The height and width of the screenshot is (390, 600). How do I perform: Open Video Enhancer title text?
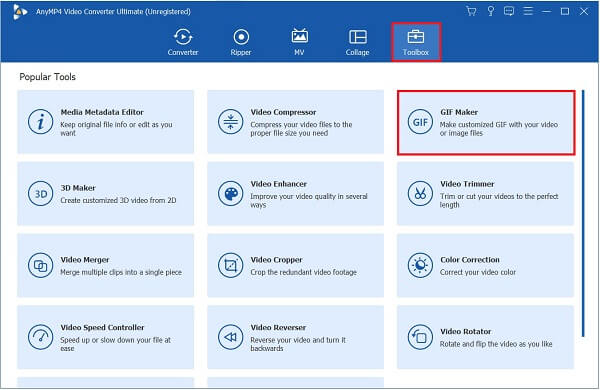(x=279, y=184)
